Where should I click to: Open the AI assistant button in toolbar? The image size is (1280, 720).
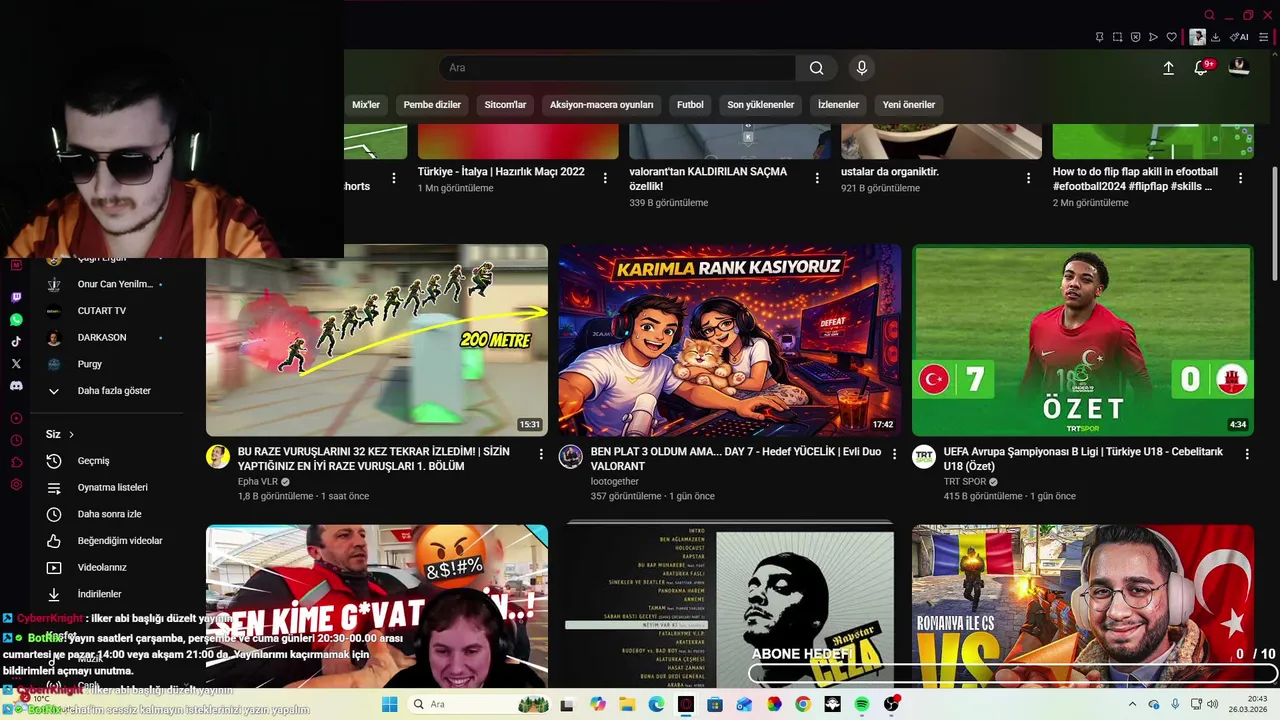pos(1239,37)
